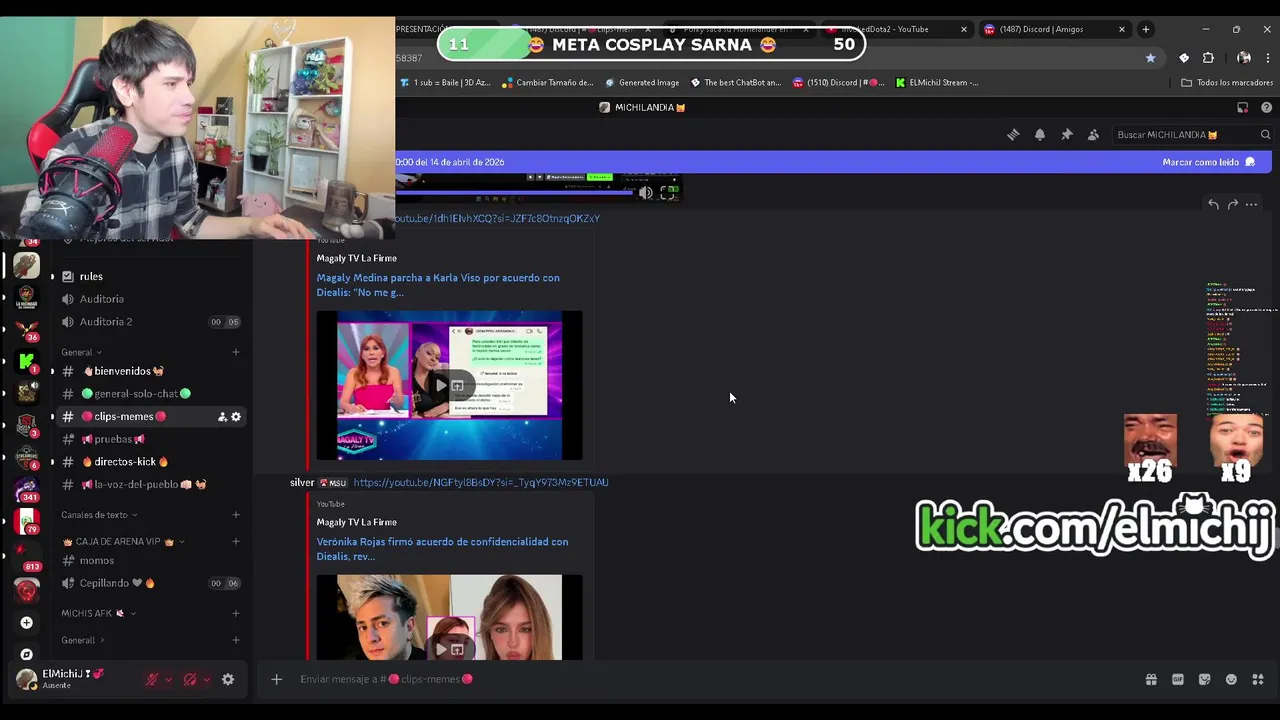Open the server discovery compass icon
Image resolution: width=1280 pixels, height=720 pixels.
pyautogui.click(x=26, y=654)
